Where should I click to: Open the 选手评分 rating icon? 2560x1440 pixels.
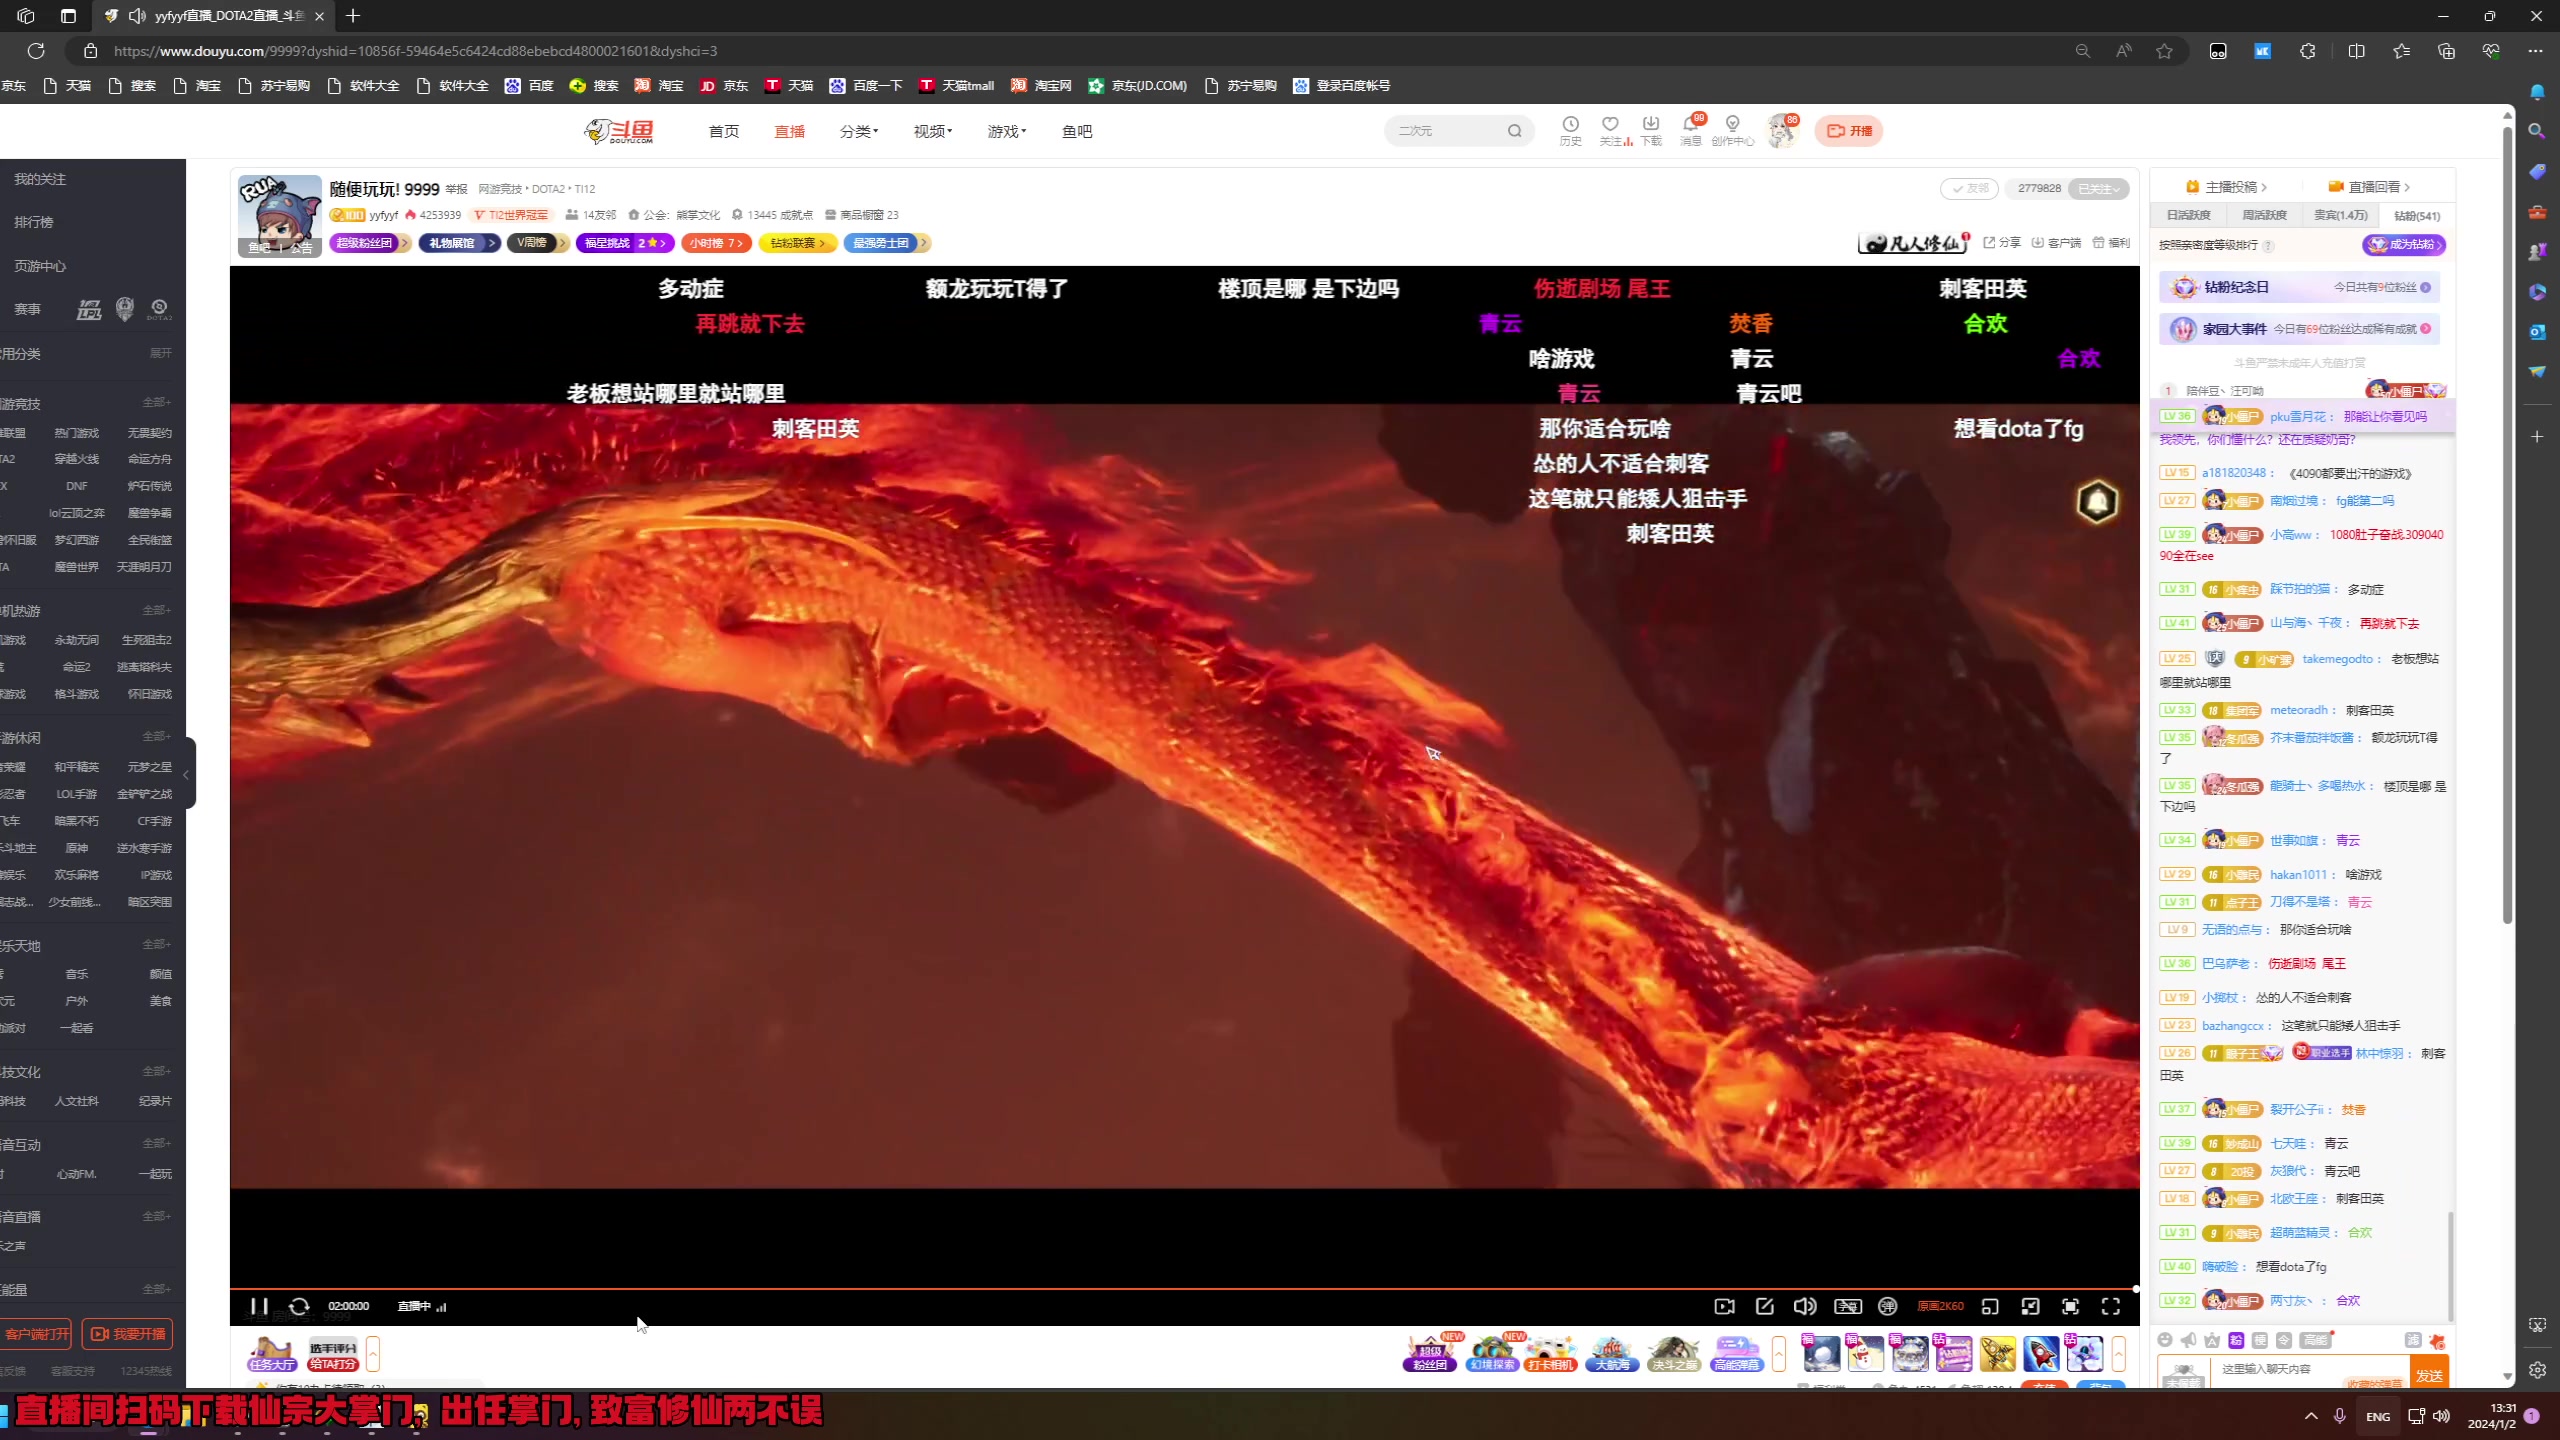333,1354
